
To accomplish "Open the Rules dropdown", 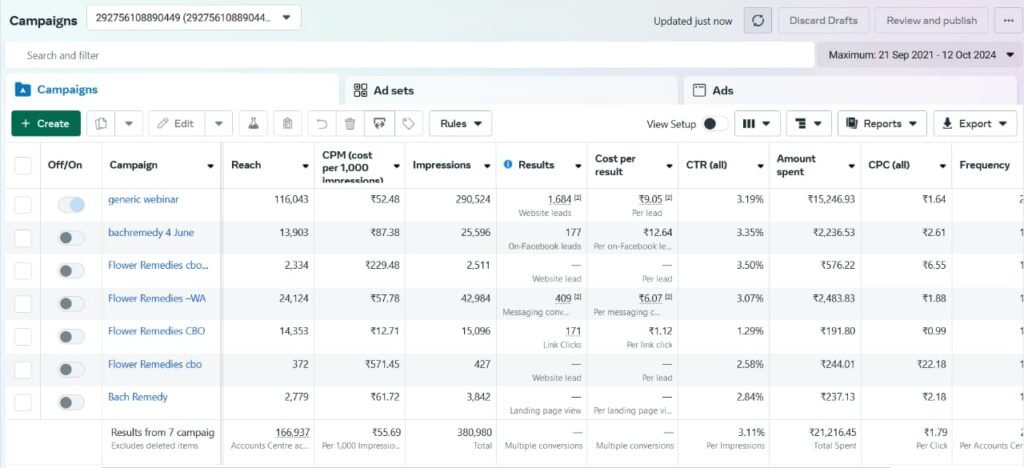I will (x=460, y=124).
